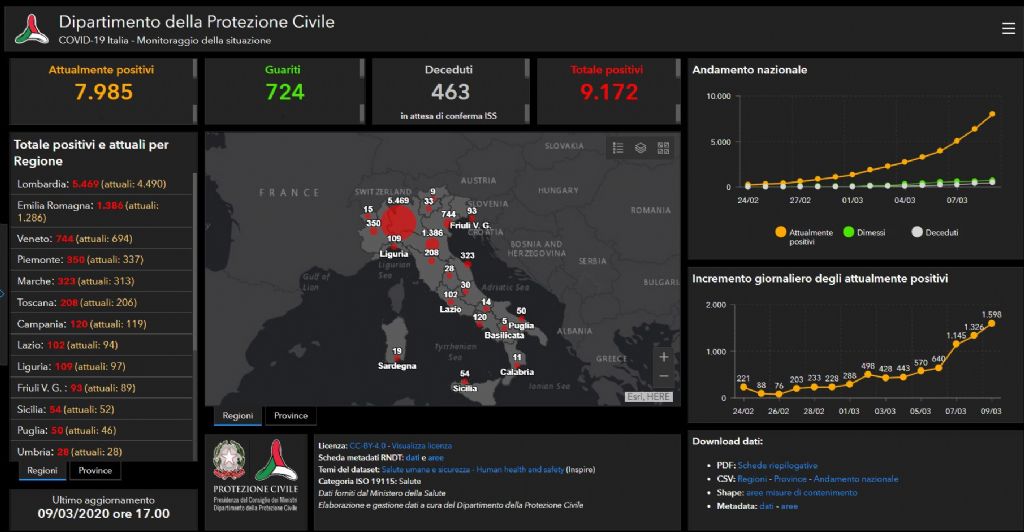Switch to Regioni tab under the map

pos(238,416)
